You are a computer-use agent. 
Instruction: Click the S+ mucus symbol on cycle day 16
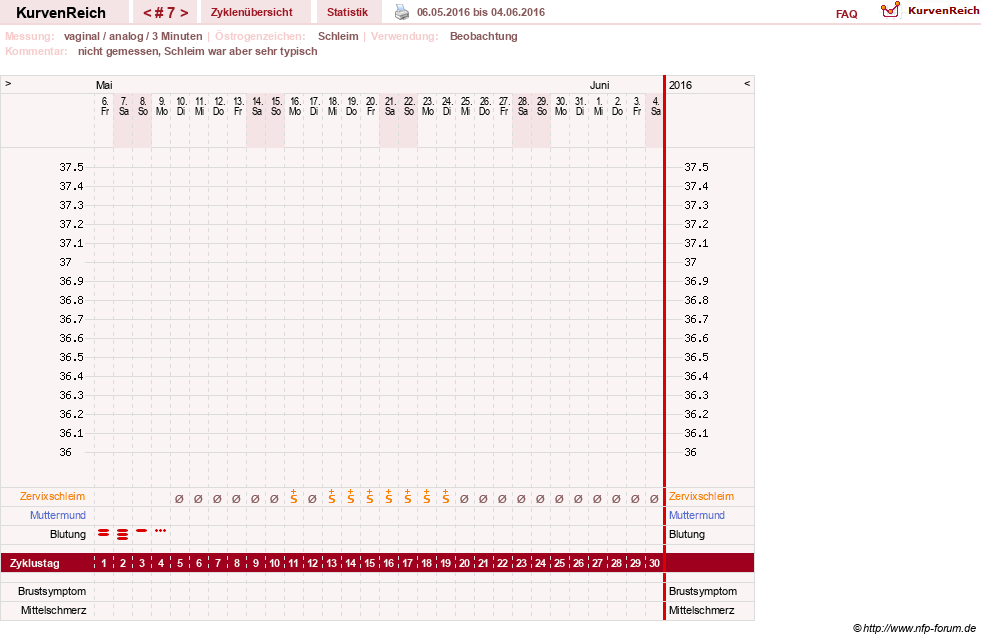[389, 497]
